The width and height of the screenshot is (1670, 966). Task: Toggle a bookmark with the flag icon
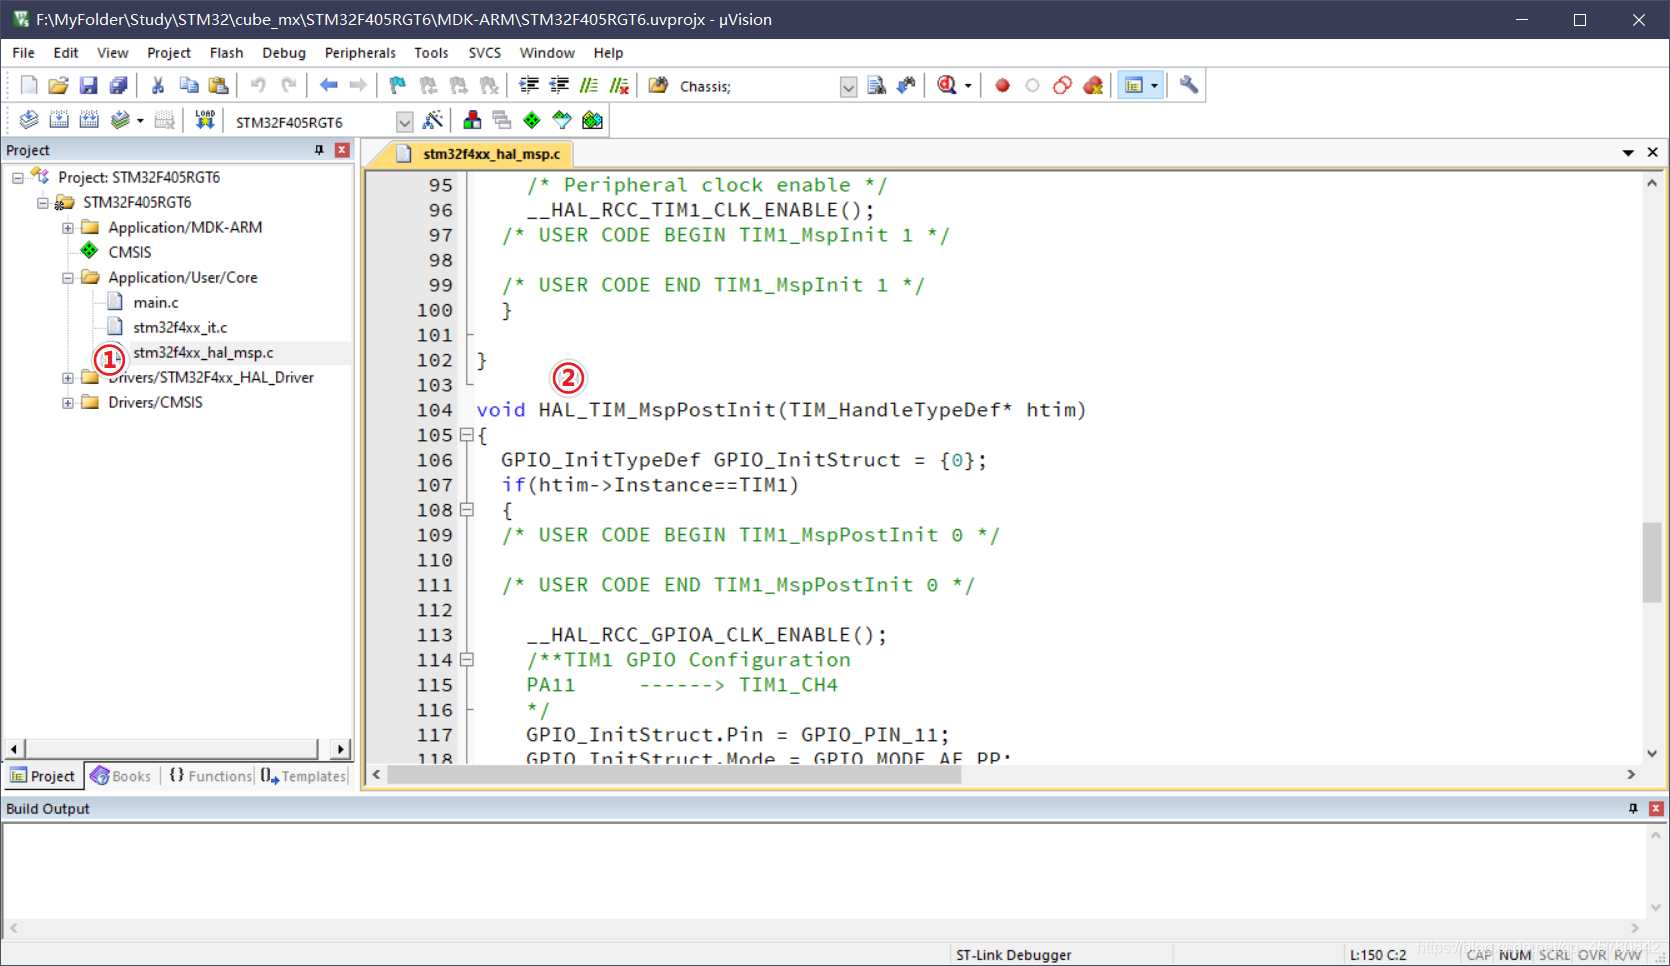(398, 86)
